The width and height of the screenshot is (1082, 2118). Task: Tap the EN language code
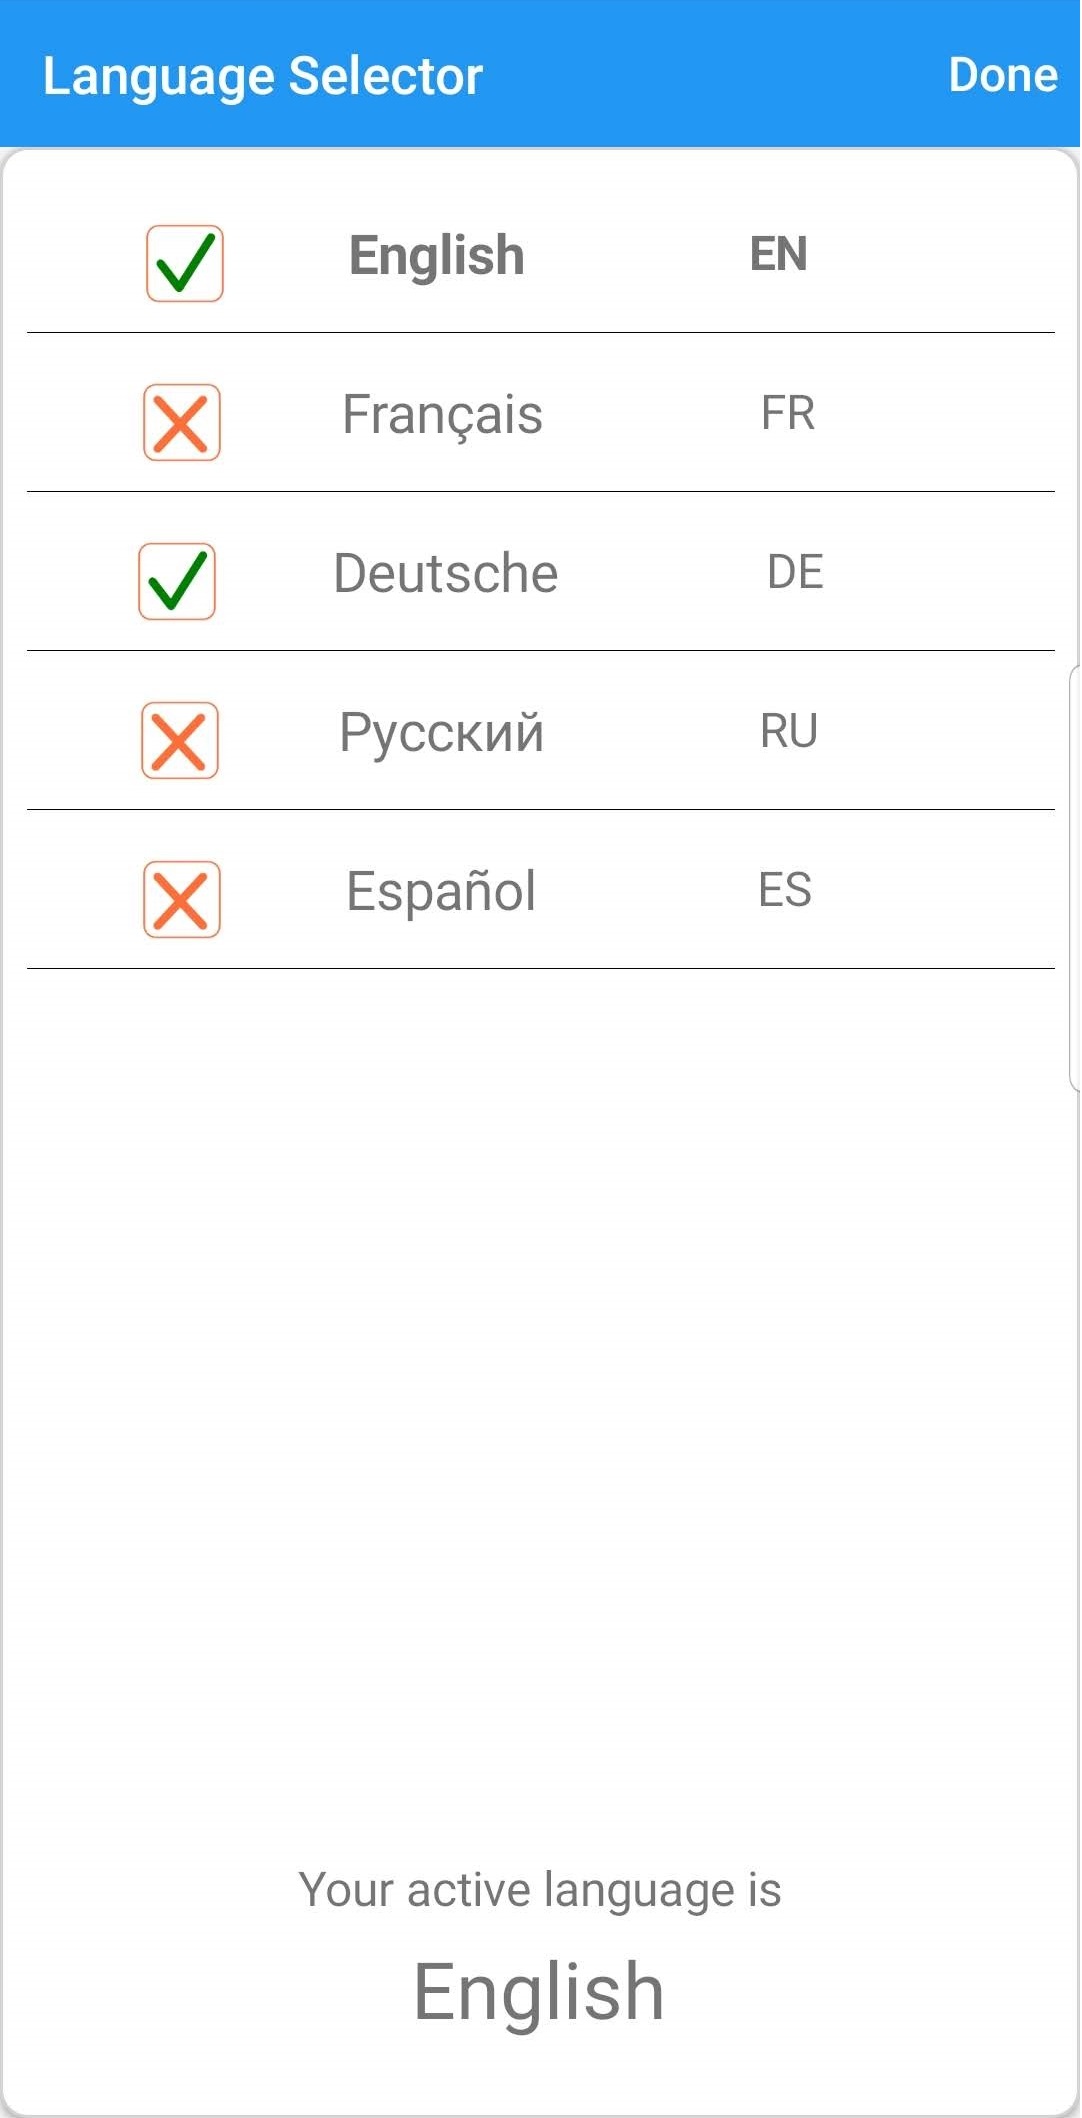778,254
